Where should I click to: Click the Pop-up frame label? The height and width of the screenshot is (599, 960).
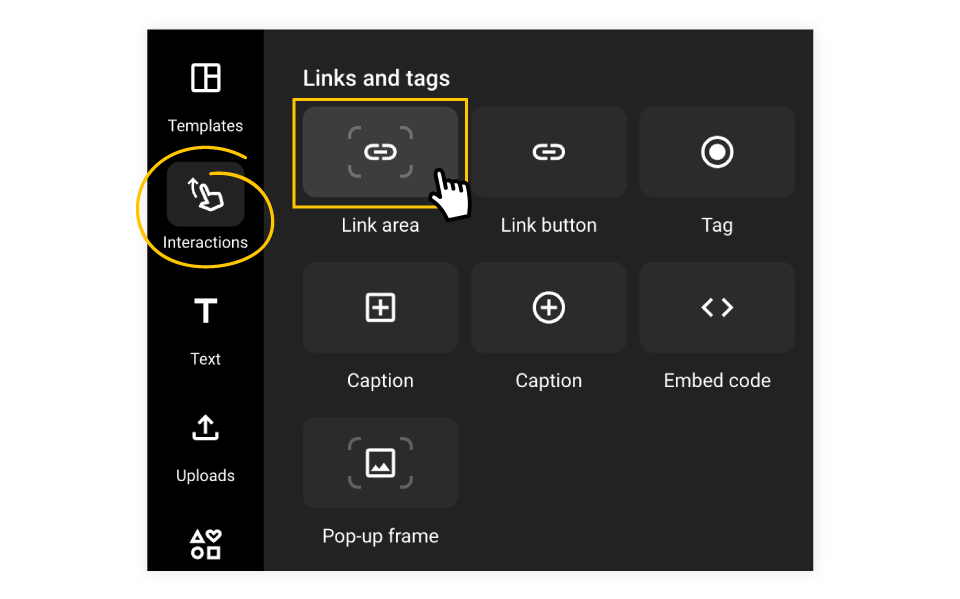point(380,536)
